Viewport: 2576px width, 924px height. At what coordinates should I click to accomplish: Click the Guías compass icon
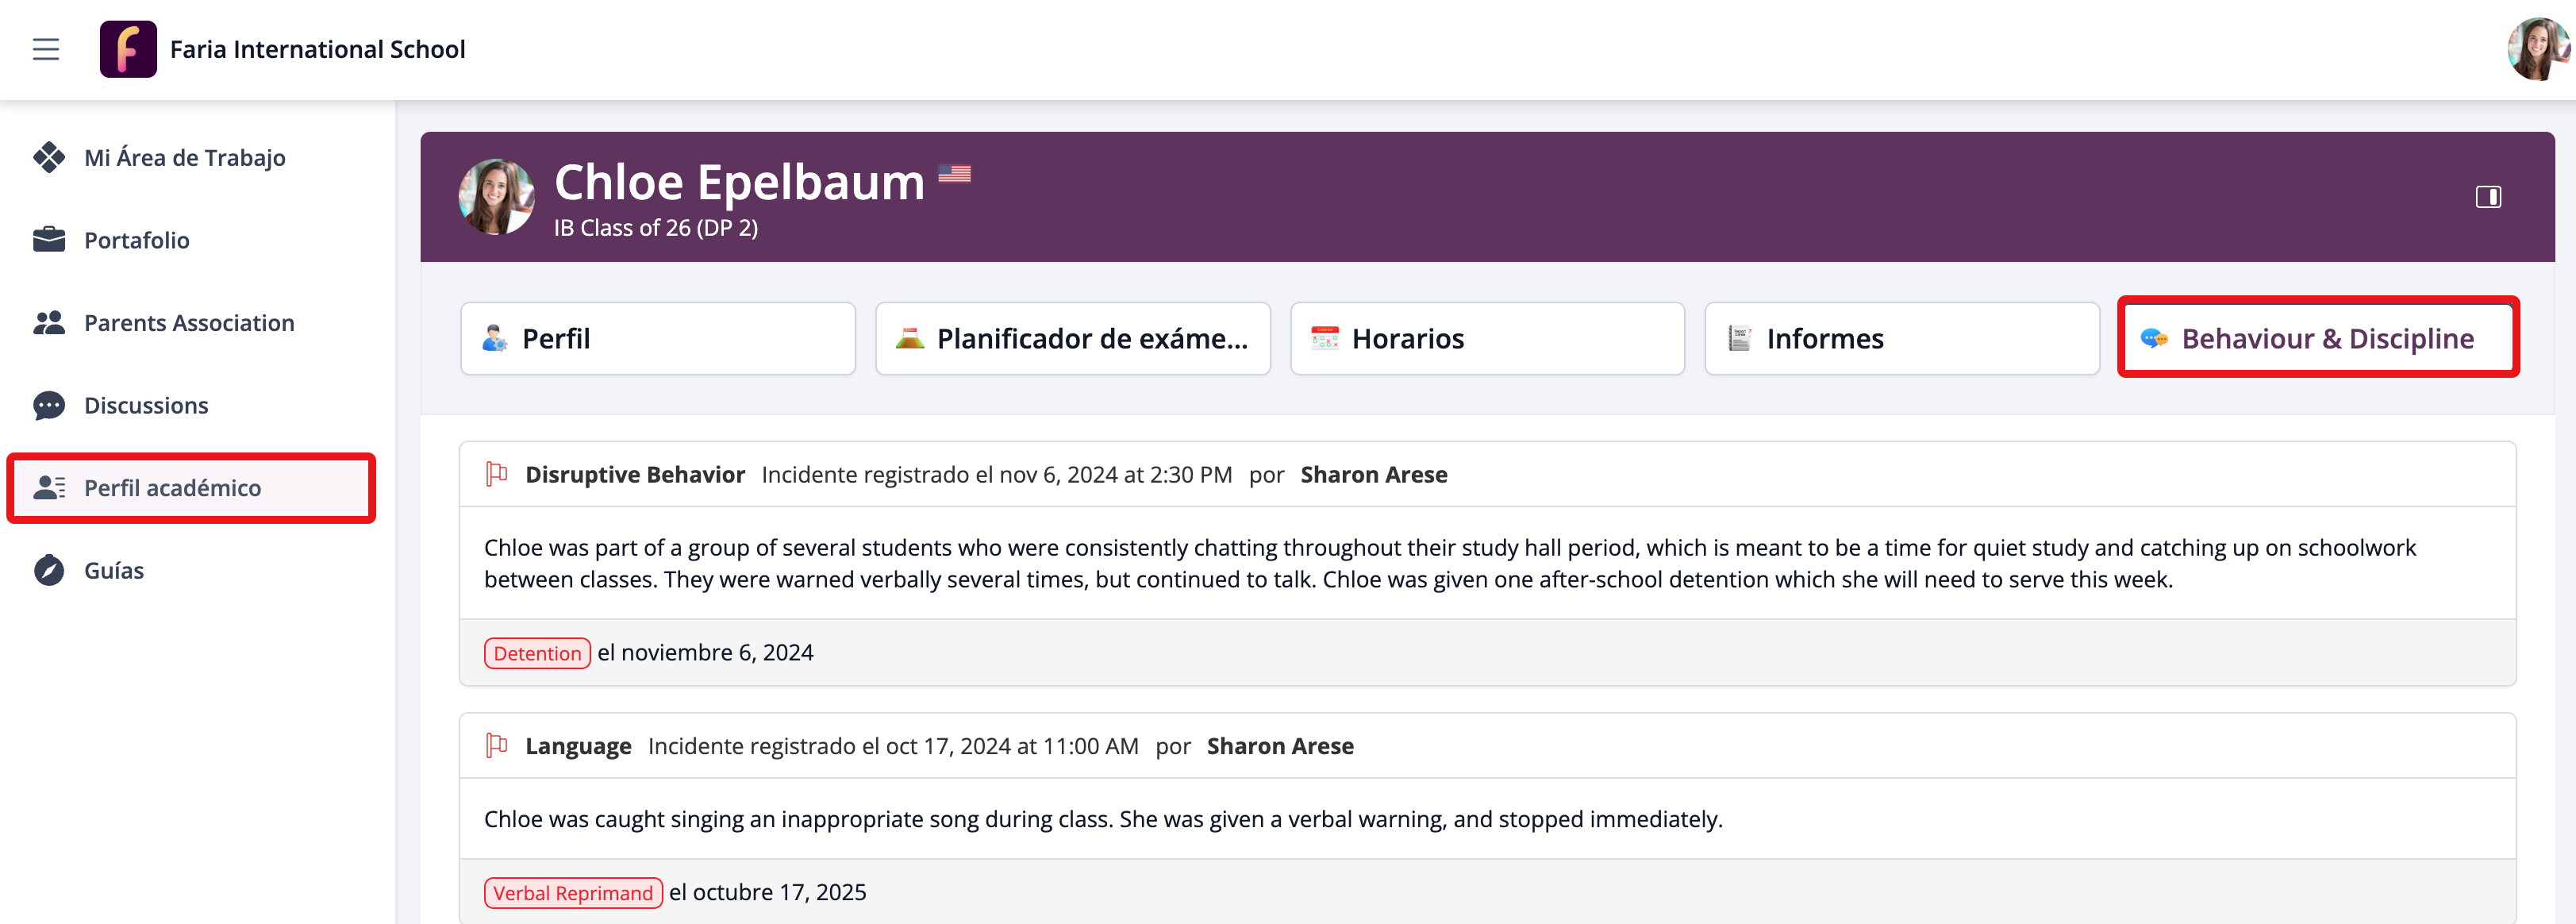click(49, 571)
